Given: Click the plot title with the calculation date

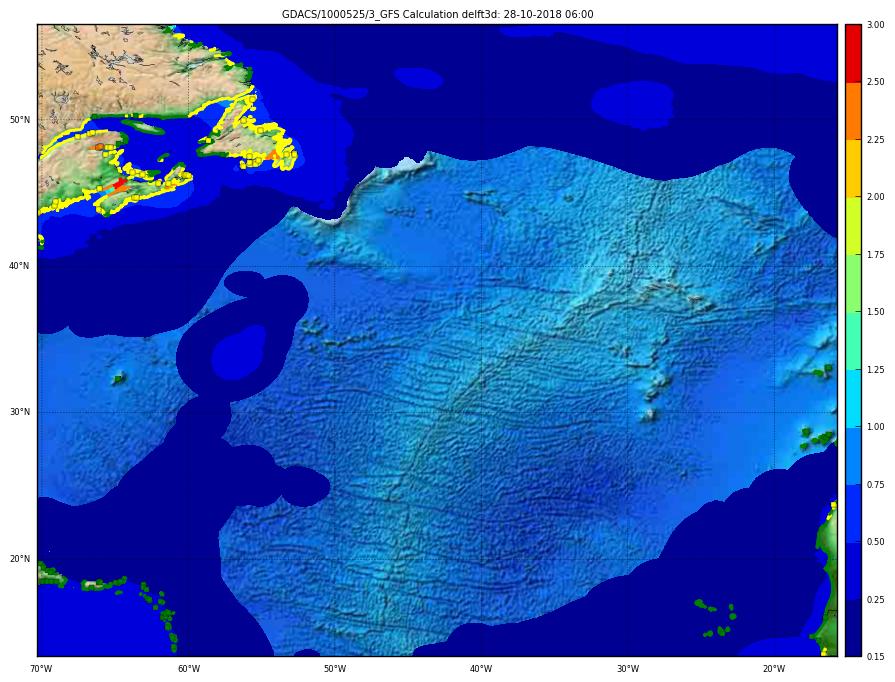Looking at the screenshot, I should click(437, 14).
